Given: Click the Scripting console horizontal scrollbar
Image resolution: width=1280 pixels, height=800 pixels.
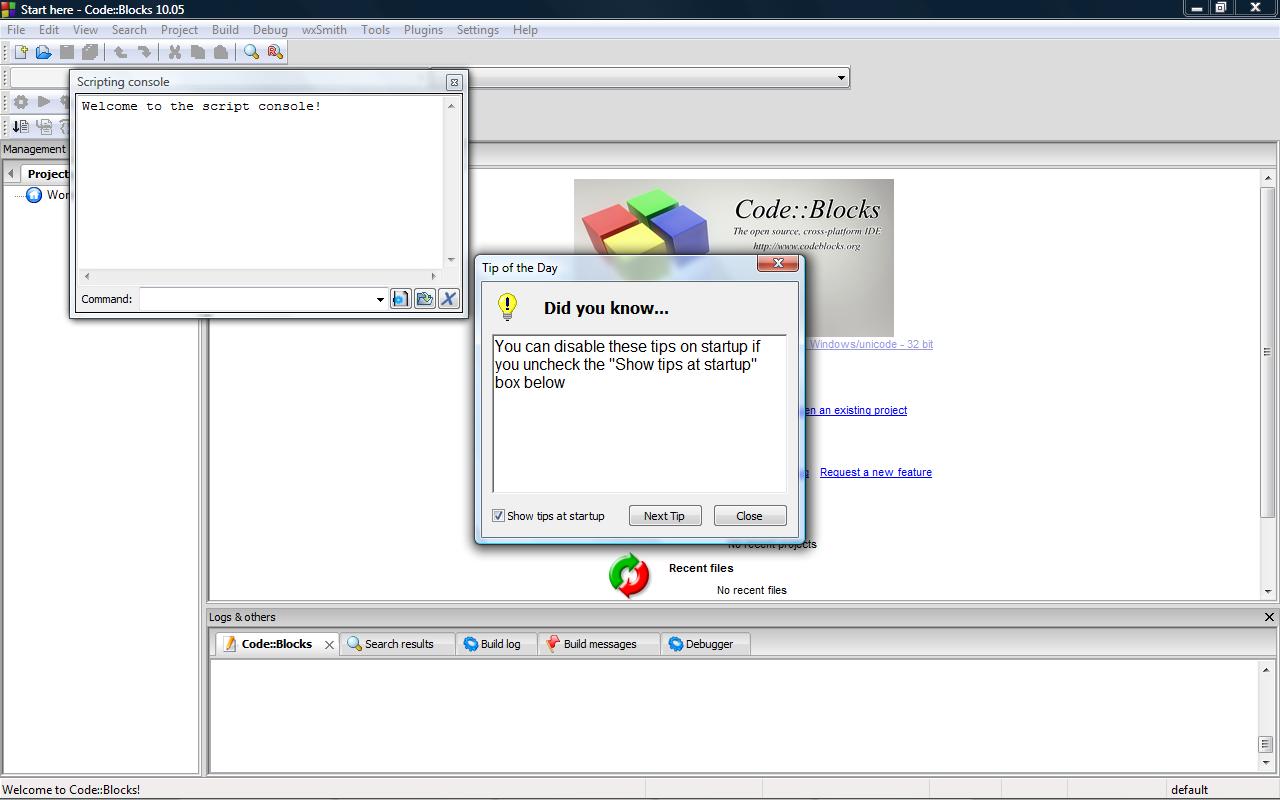Looking at the screenshot, I should [x=260, y=276].
